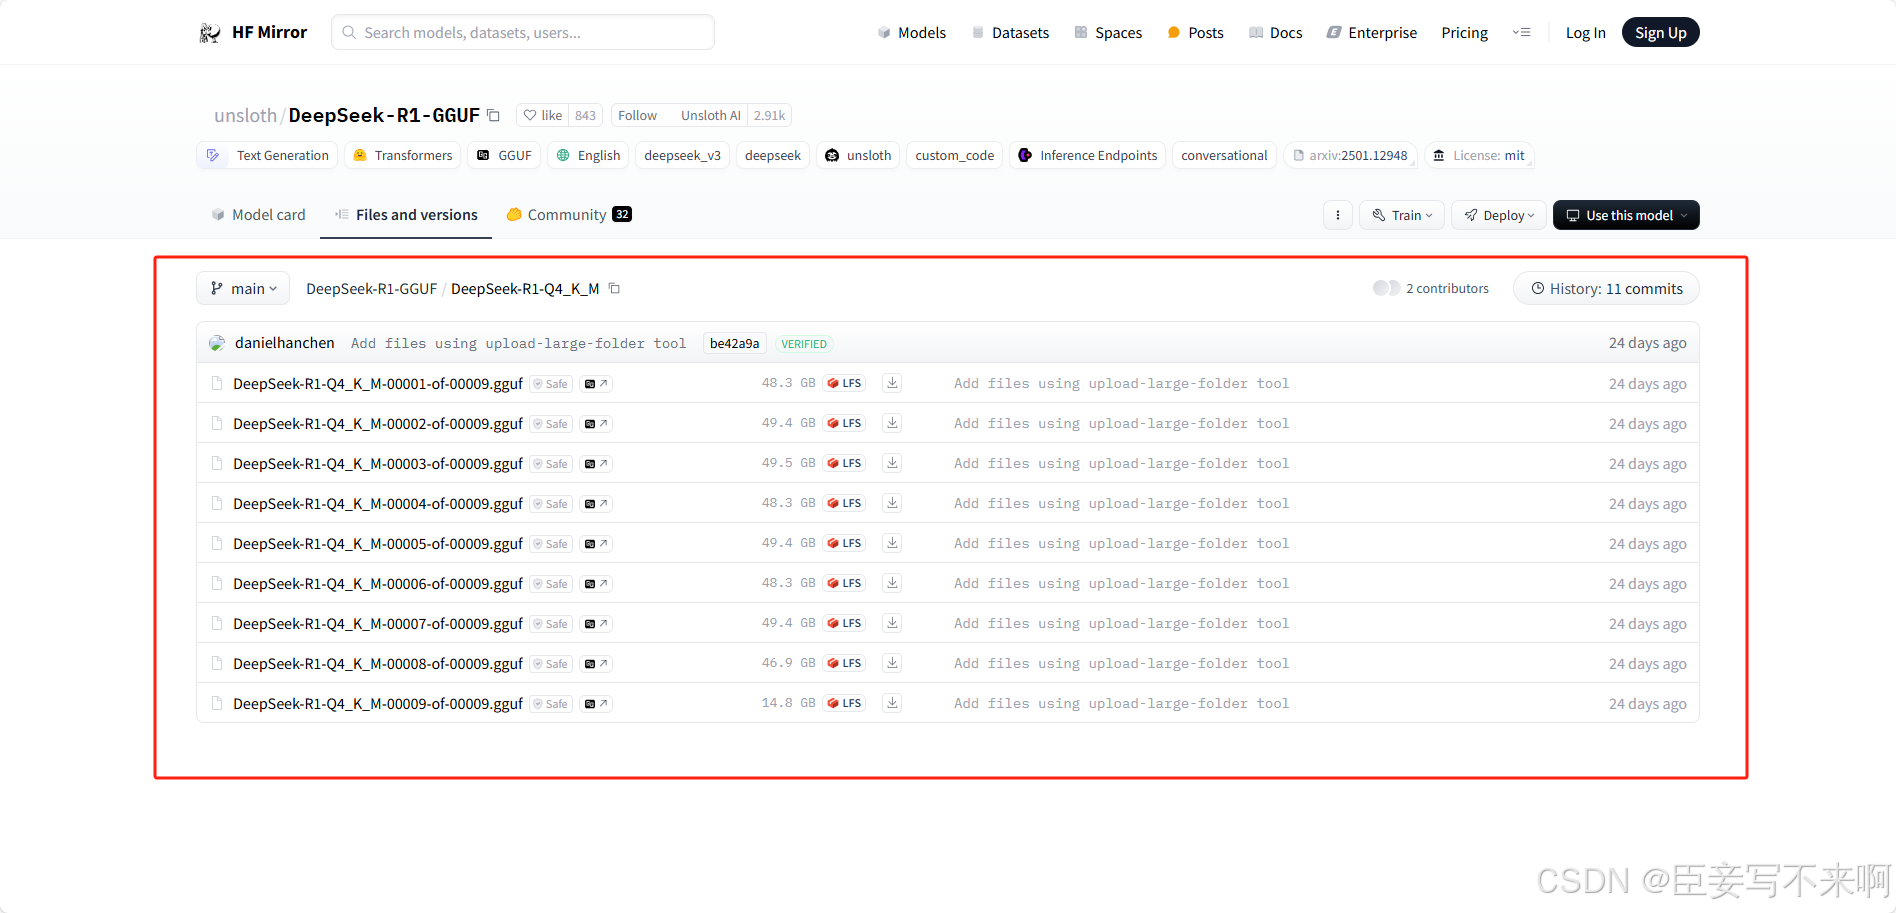The width and height of the screenshot is (1896, 913).
Task: Click the Text Generation tag
Action: coord(267,156)
